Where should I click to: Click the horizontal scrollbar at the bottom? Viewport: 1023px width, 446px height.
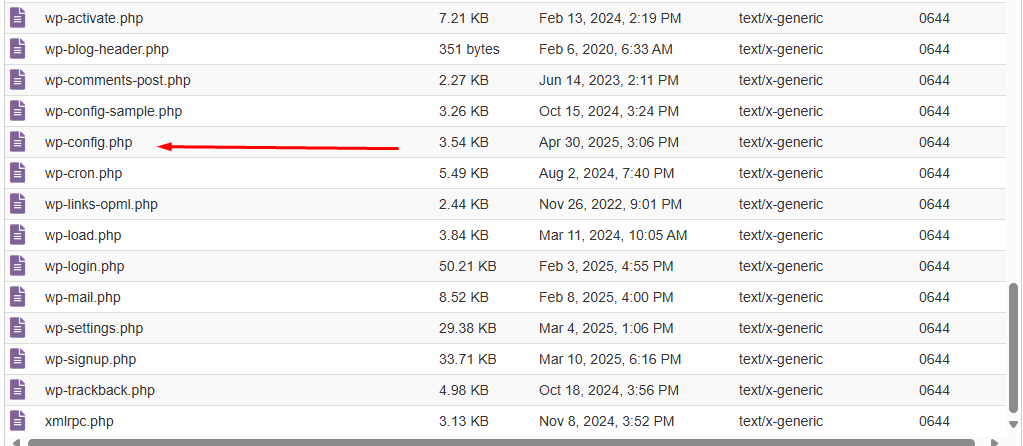500,441
